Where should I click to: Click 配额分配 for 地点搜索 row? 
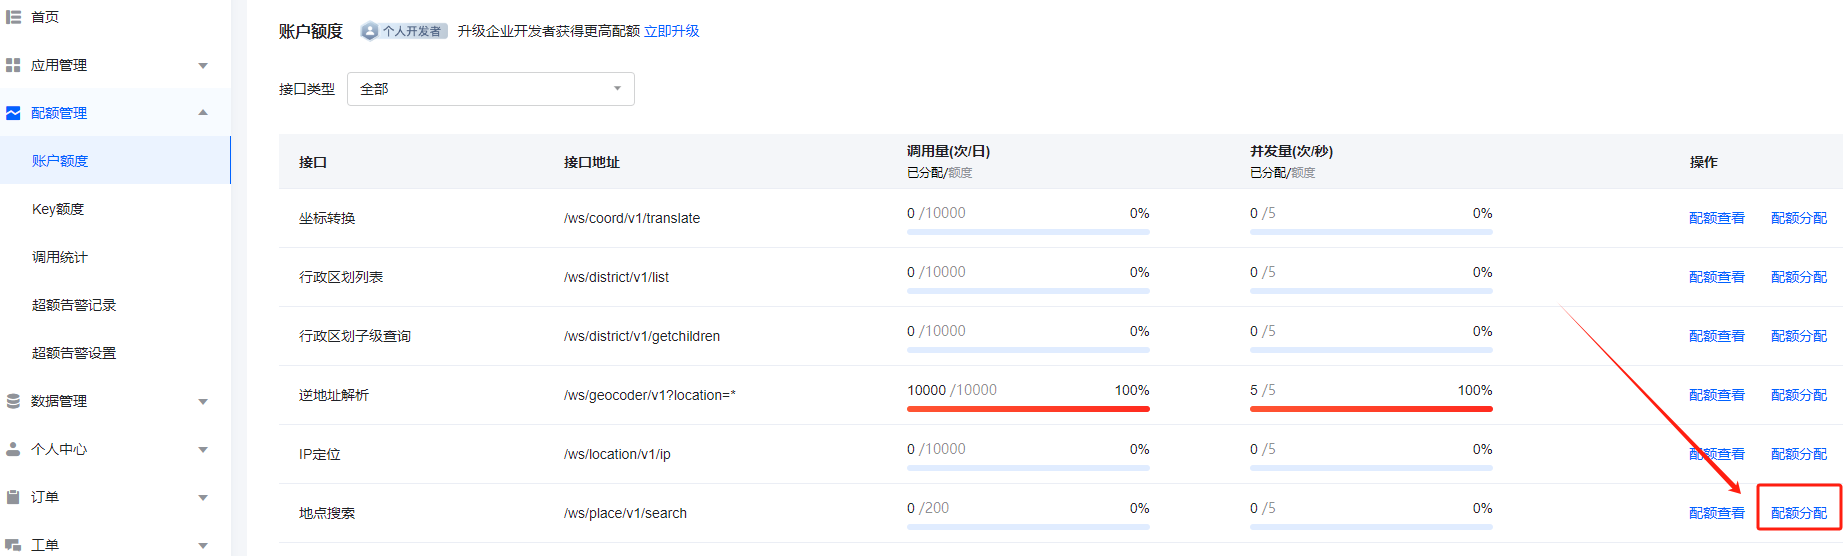(1798, 513)
